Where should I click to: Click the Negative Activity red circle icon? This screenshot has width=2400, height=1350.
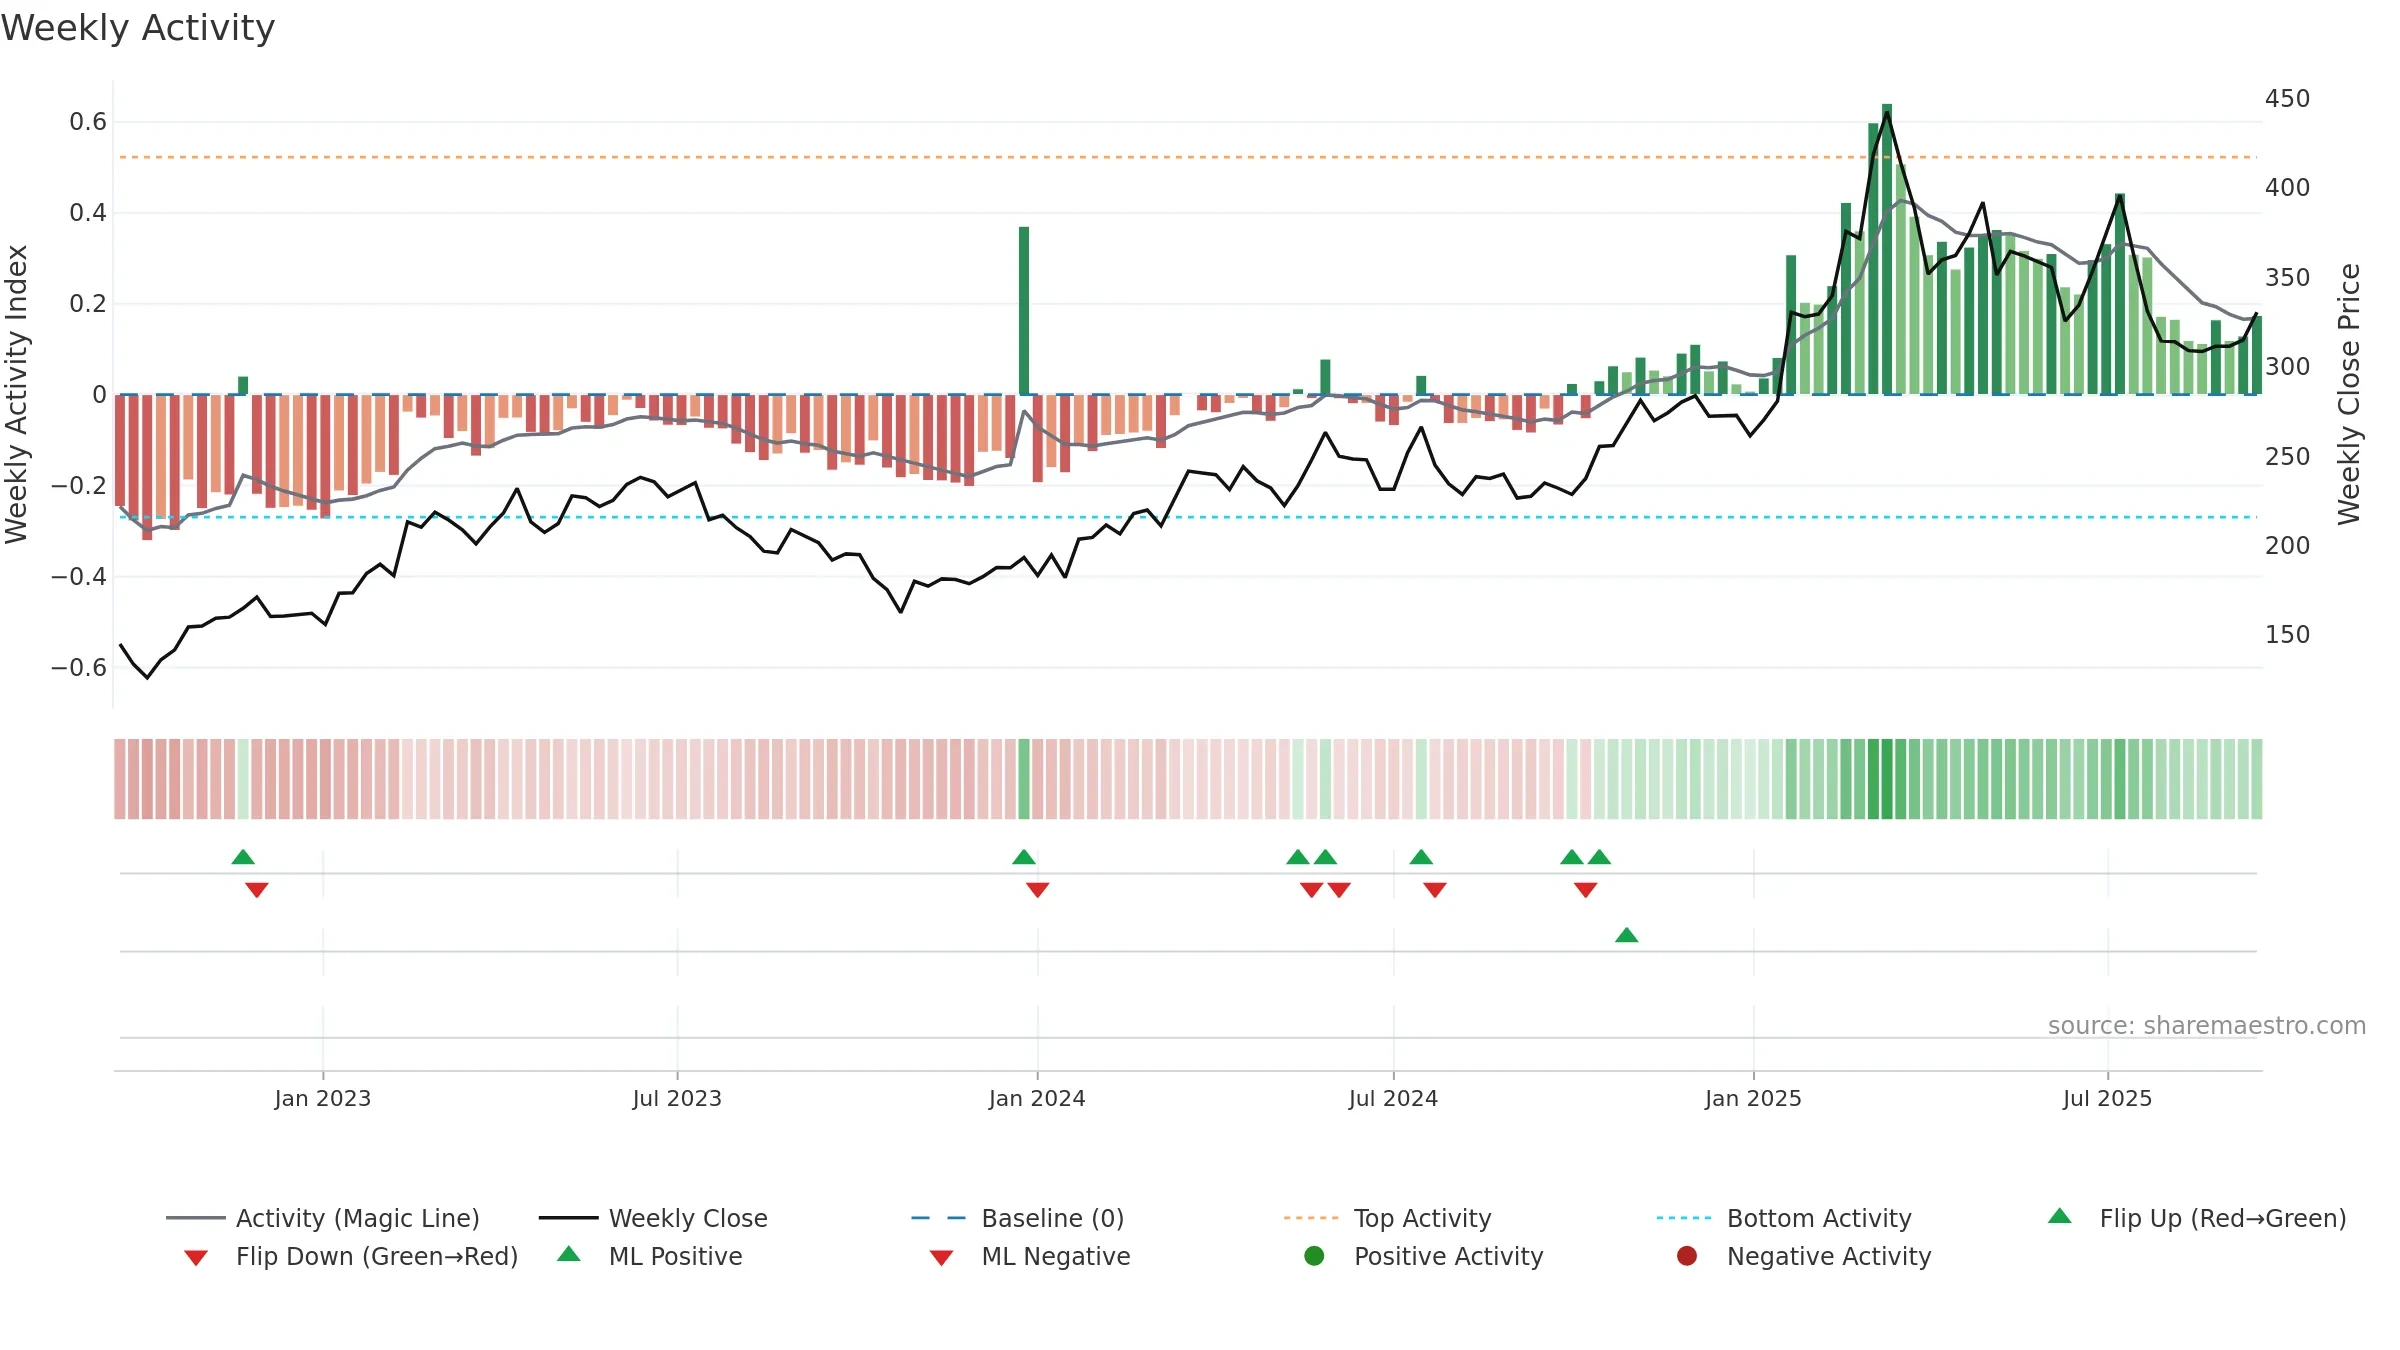pos(1687,1256)
